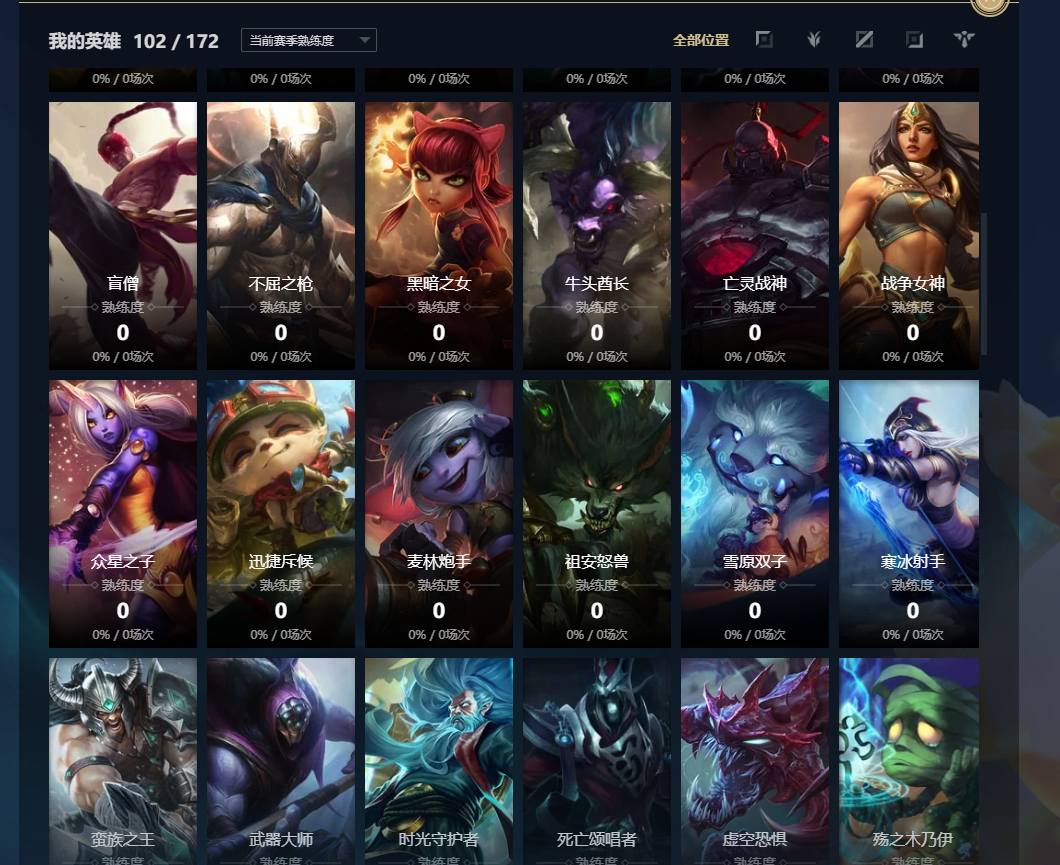Select the 黑暗之女 champion portrait
This screenshot has height=865, width=1060.
439,235
